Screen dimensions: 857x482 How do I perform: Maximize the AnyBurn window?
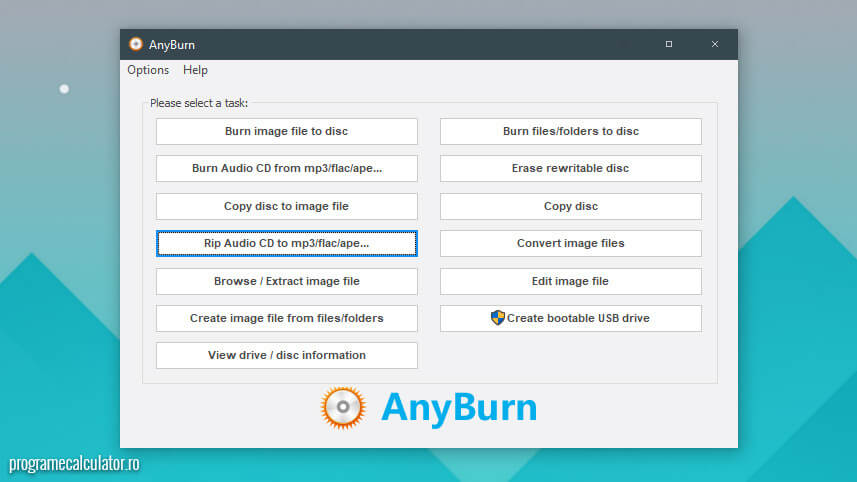click(669, 44)
